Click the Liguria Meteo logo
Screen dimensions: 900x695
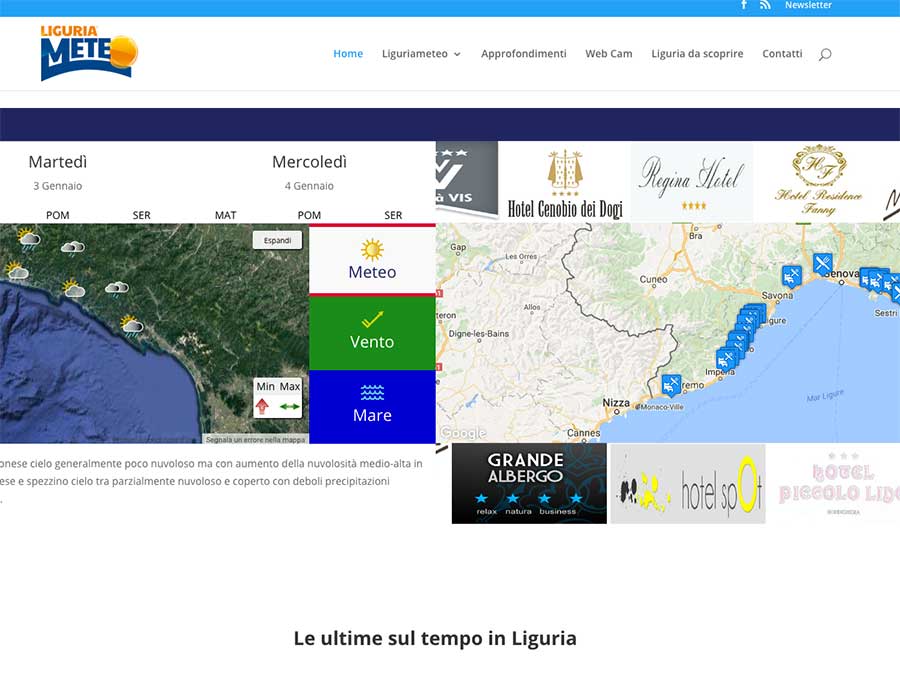pyautogui.click(x=88, y=53)
